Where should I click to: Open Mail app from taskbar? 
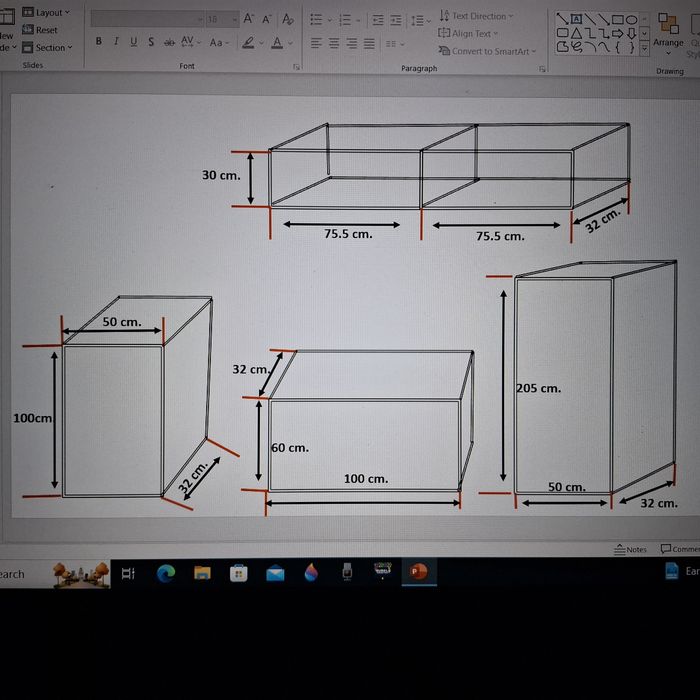point(275,573)
